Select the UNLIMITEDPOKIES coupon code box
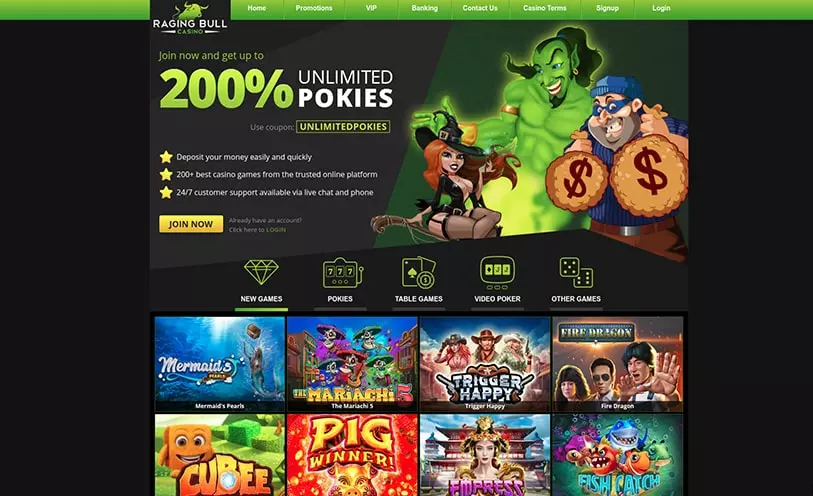Viewport: 813px width, 496px height. pos(343,126)
